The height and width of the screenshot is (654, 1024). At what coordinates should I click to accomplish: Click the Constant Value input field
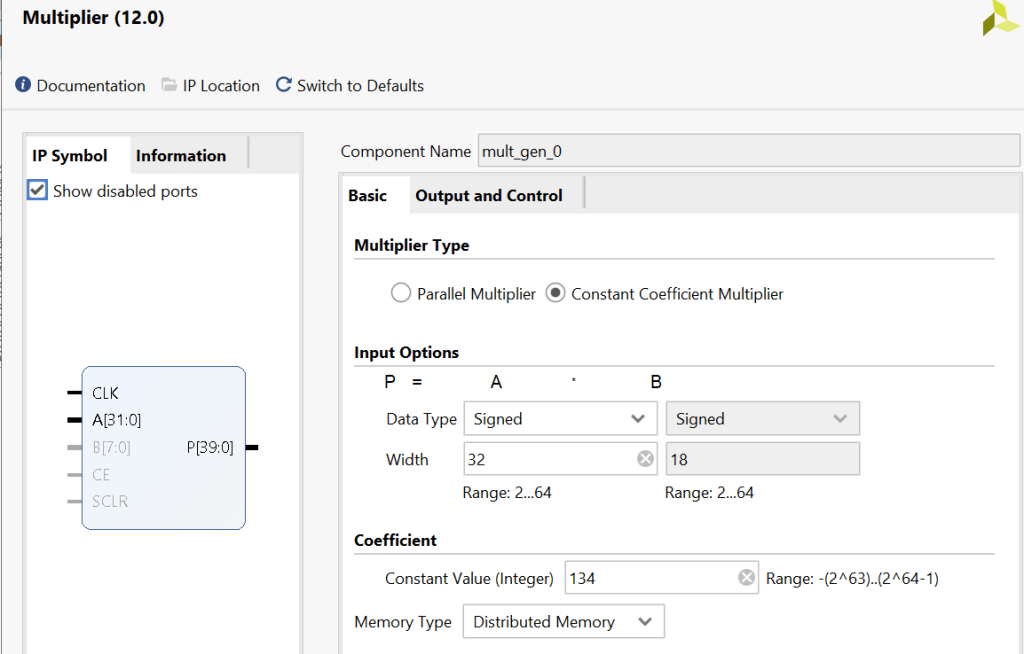click(x=650, y=578)
